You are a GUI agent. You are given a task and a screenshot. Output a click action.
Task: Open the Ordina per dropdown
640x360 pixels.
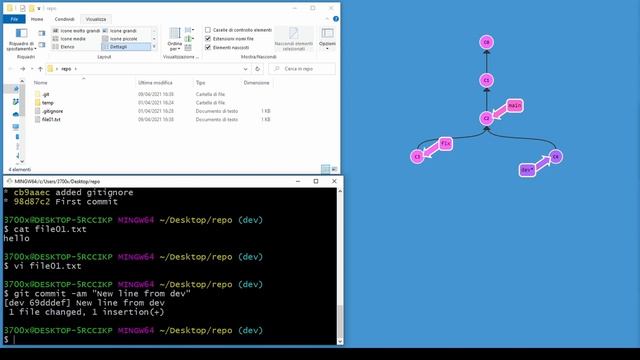175,39
